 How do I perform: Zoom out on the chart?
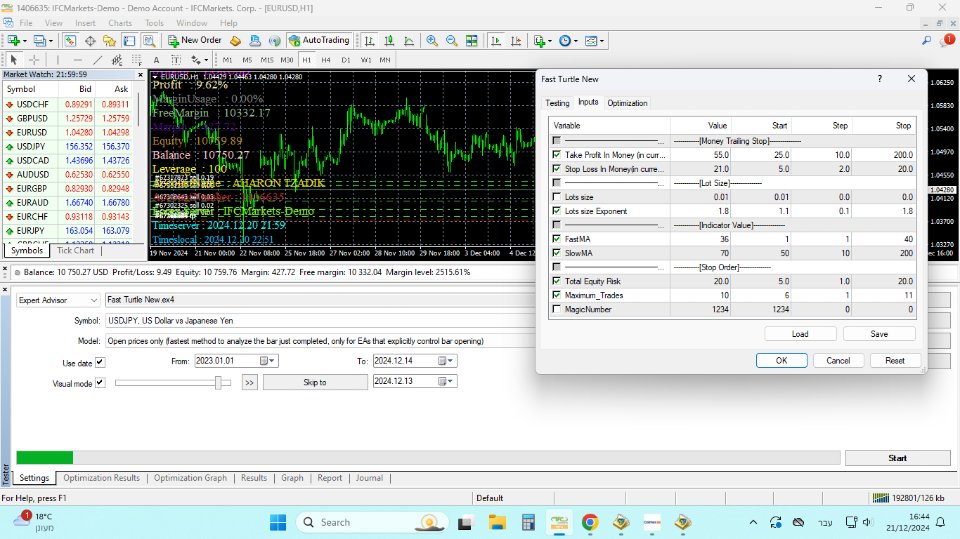pyautogui.click(x=452, y=40)
